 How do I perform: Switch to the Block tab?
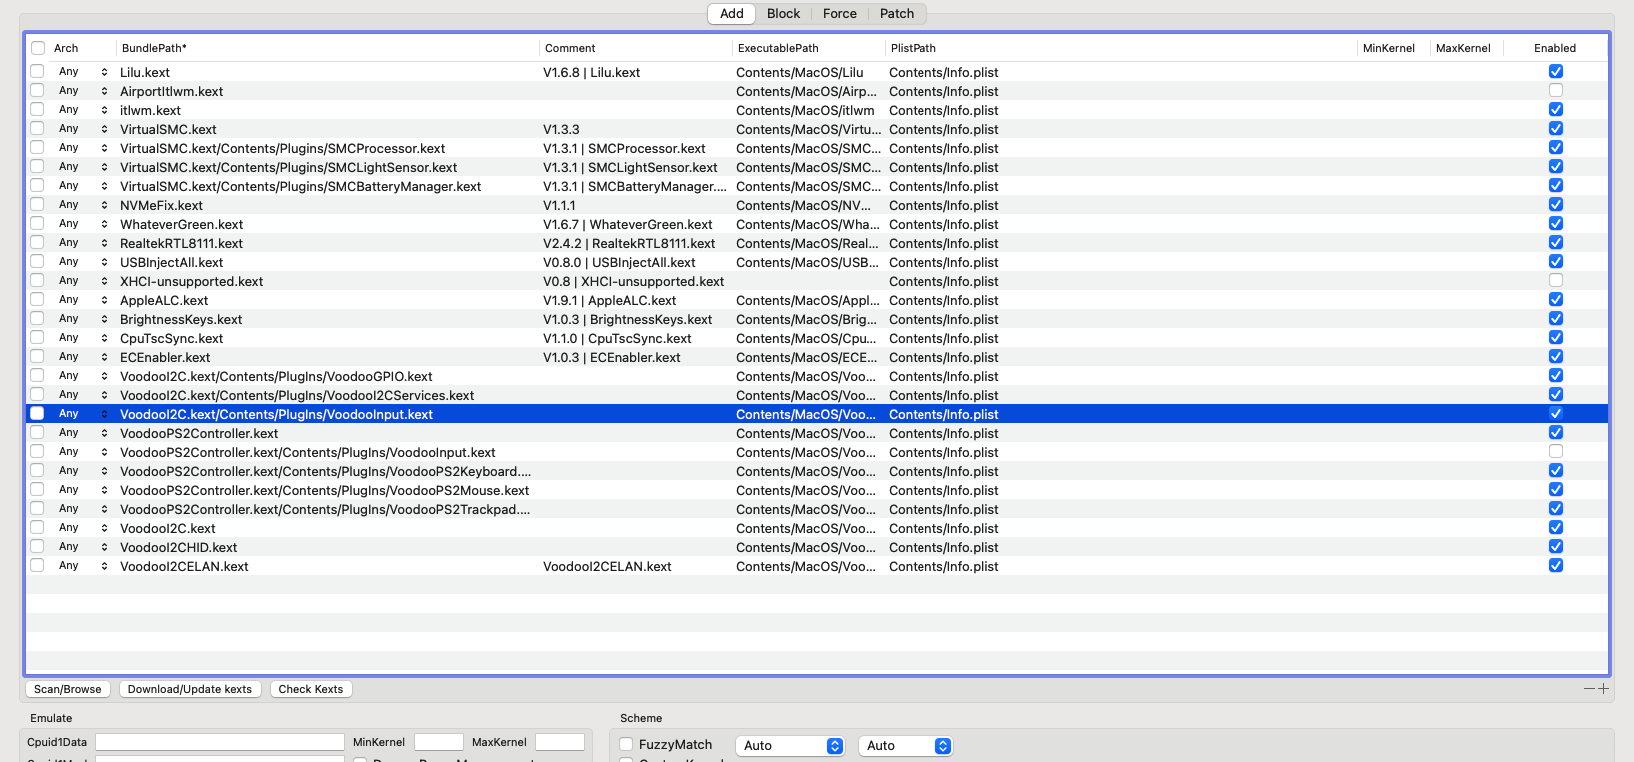(783, 14)
